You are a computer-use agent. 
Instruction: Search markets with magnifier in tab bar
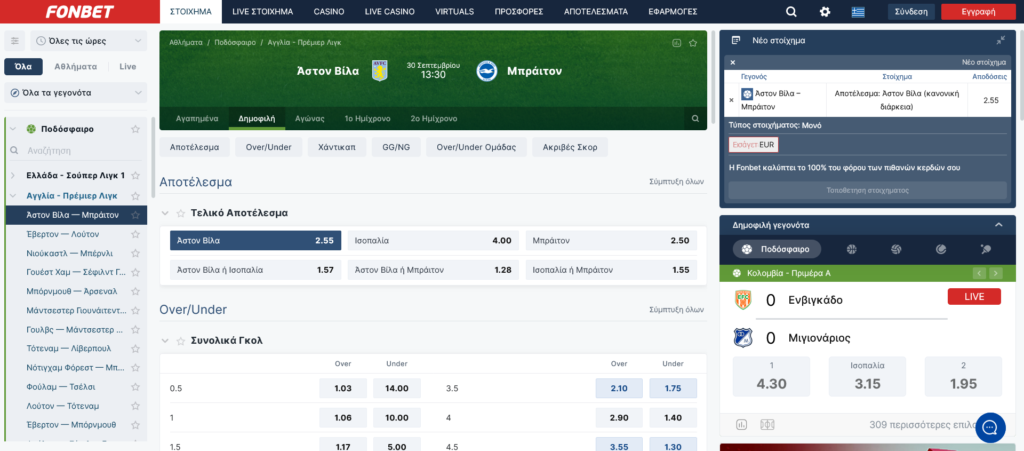click(x=696, y=119)
